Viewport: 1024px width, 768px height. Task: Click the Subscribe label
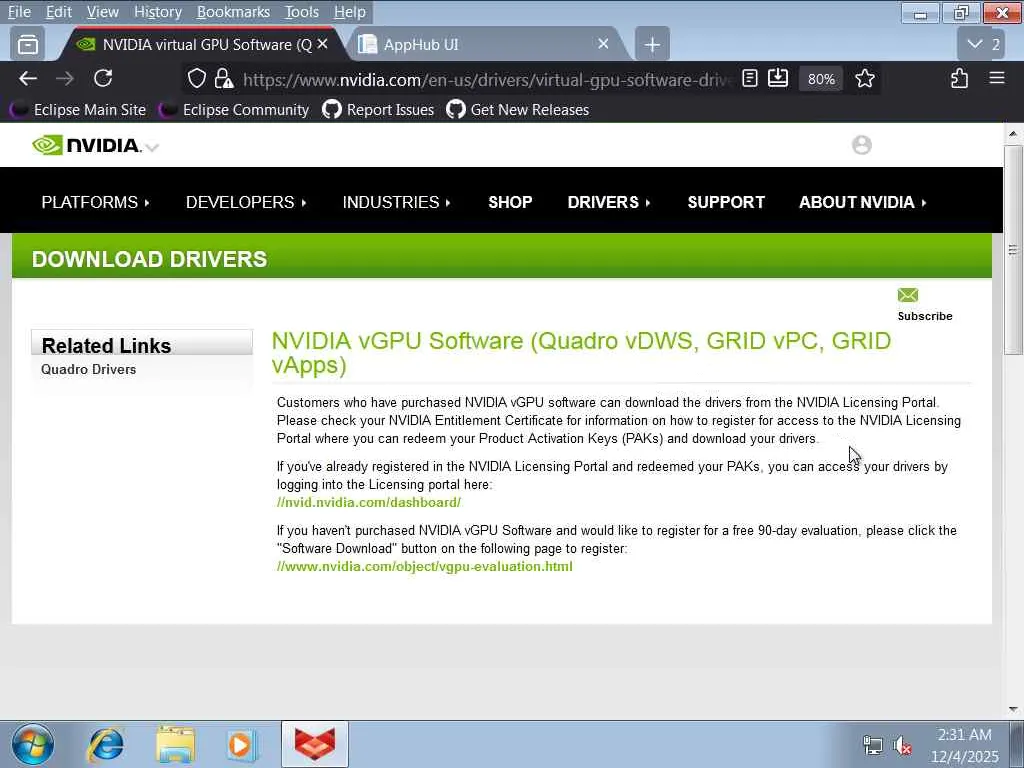click(925, 316)
